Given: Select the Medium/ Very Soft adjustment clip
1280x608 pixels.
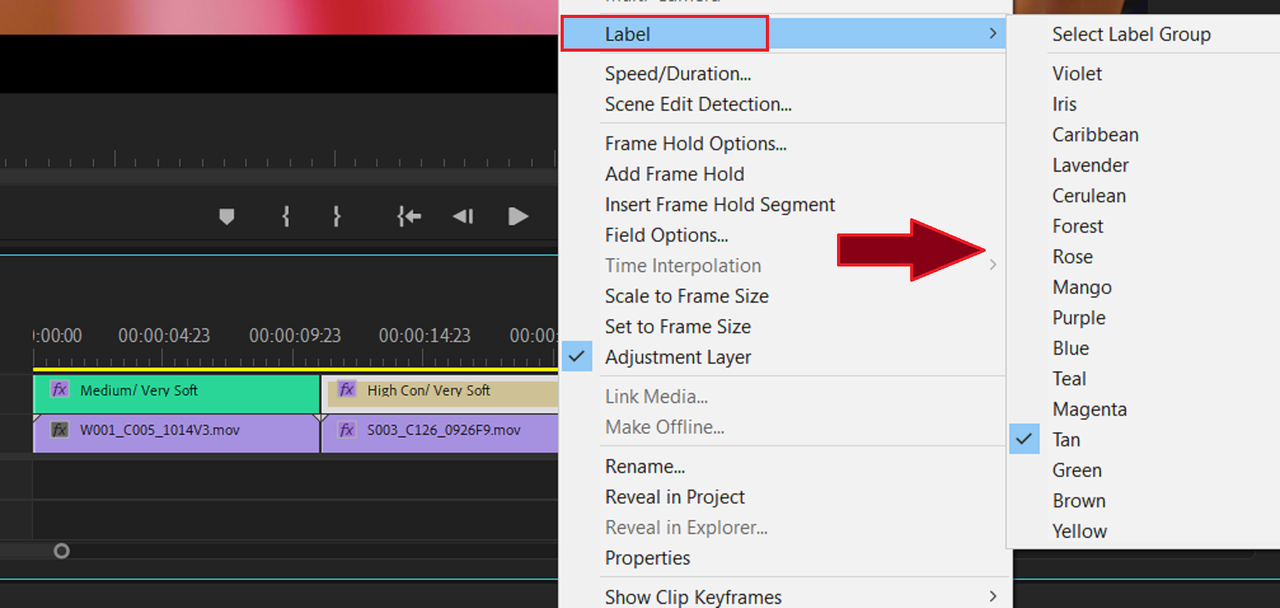Looking at the screenshot, I should click(x=176, y=394).
